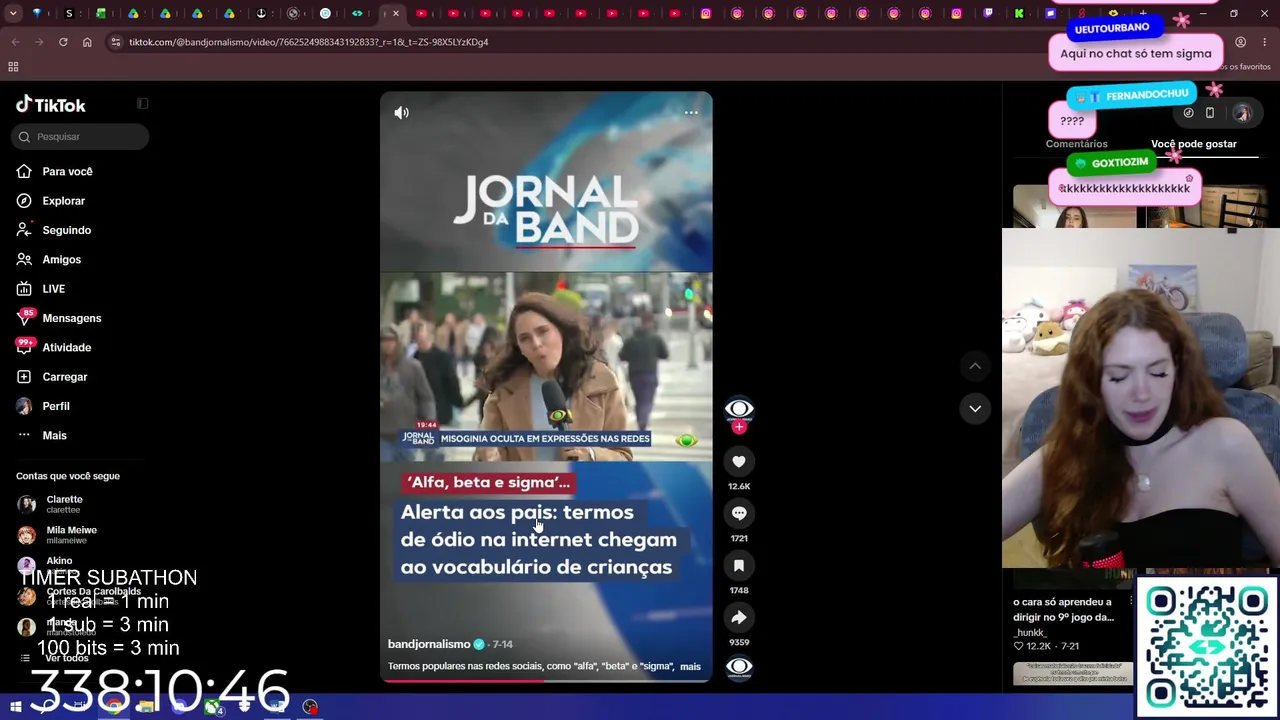
Task: Expand the Mais menu in sidebar
Action: coord(54,436)
